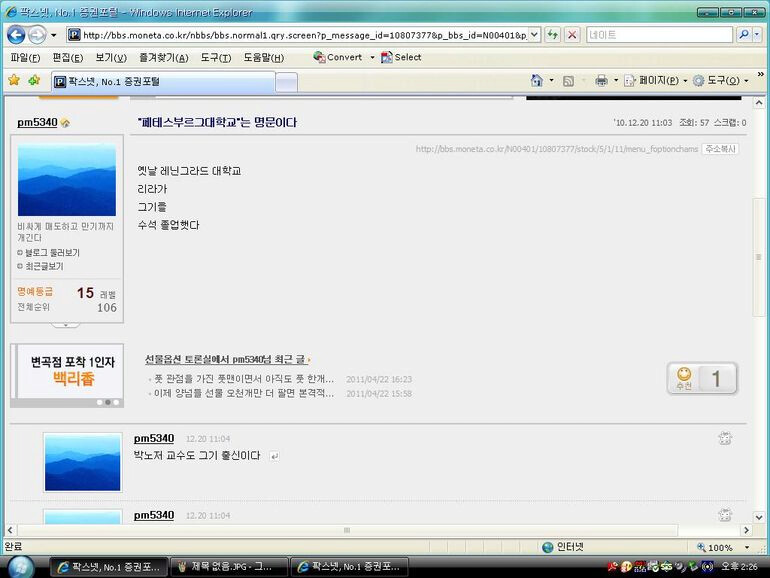
Task: Run search with the magnifier icon
Action: click(744, 35)
